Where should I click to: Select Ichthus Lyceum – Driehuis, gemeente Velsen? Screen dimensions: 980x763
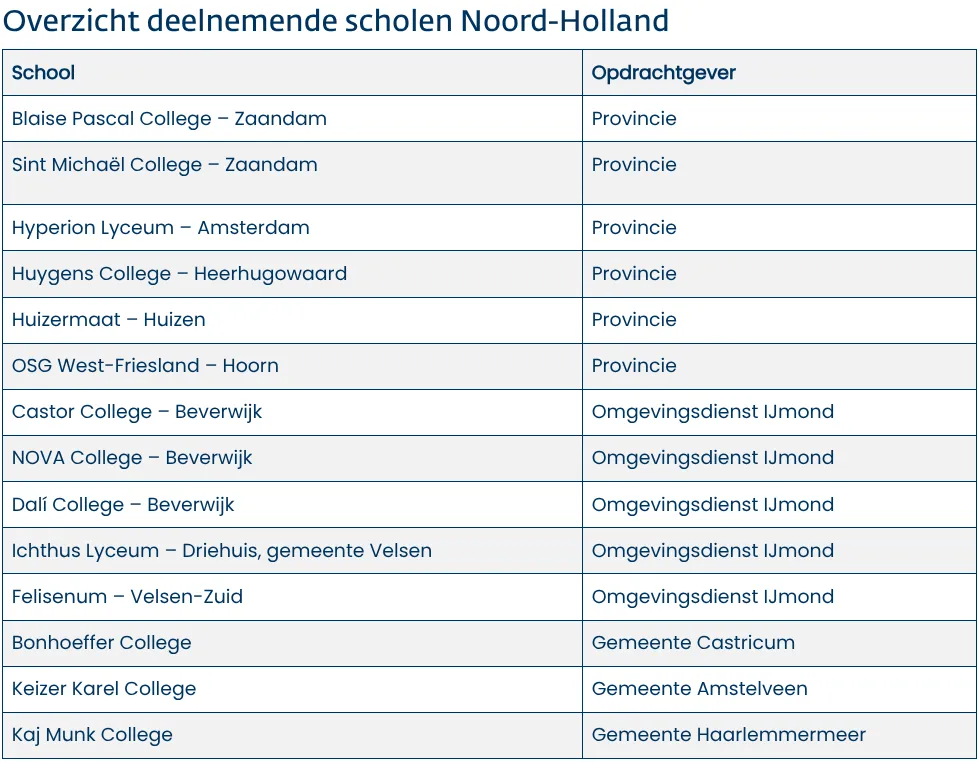point(222,551)
